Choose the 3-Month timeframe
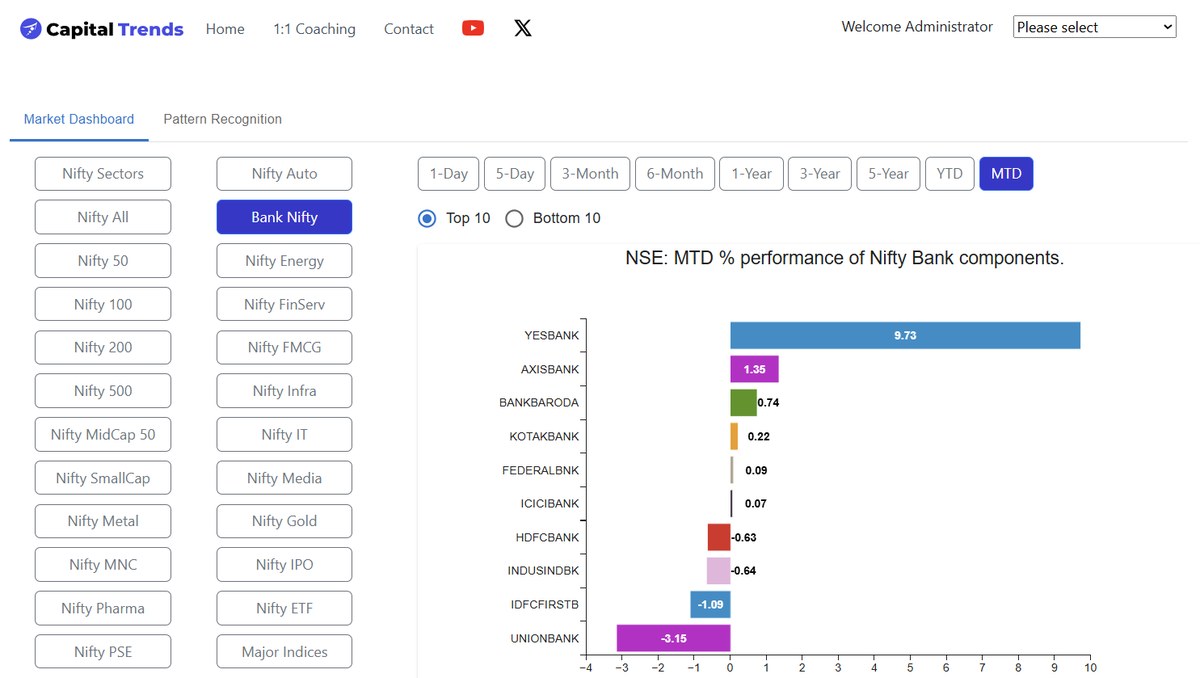The height and width of the screenshot is (678, 1200). (590, 174)
